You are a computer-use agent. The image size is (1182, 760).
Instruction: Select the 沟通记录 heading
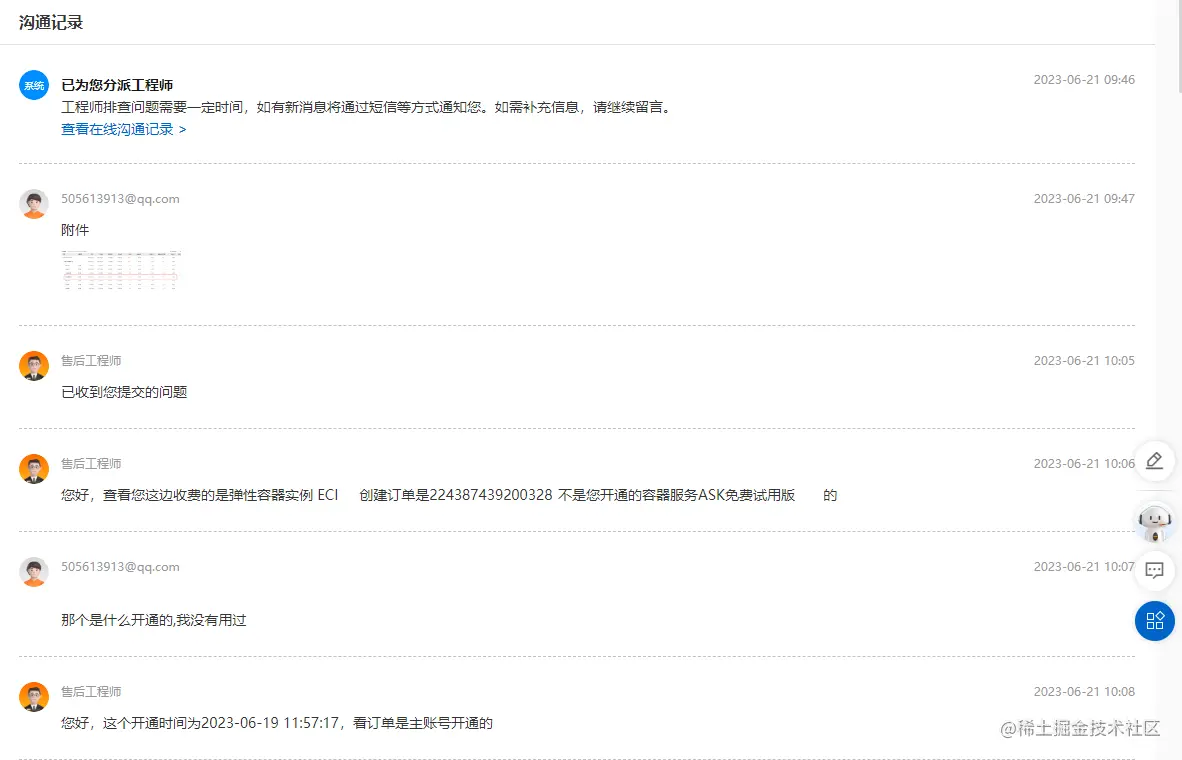[x=51, y=23]
